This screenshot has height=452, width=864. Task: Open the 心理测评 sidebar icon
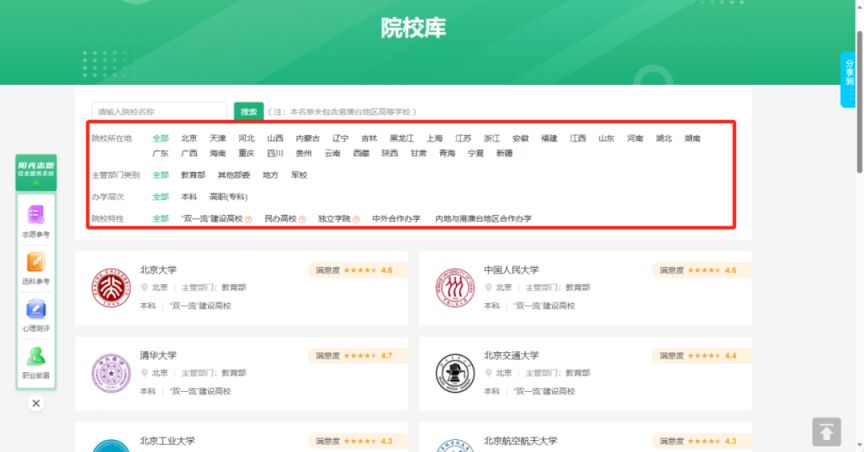point(36,315)
